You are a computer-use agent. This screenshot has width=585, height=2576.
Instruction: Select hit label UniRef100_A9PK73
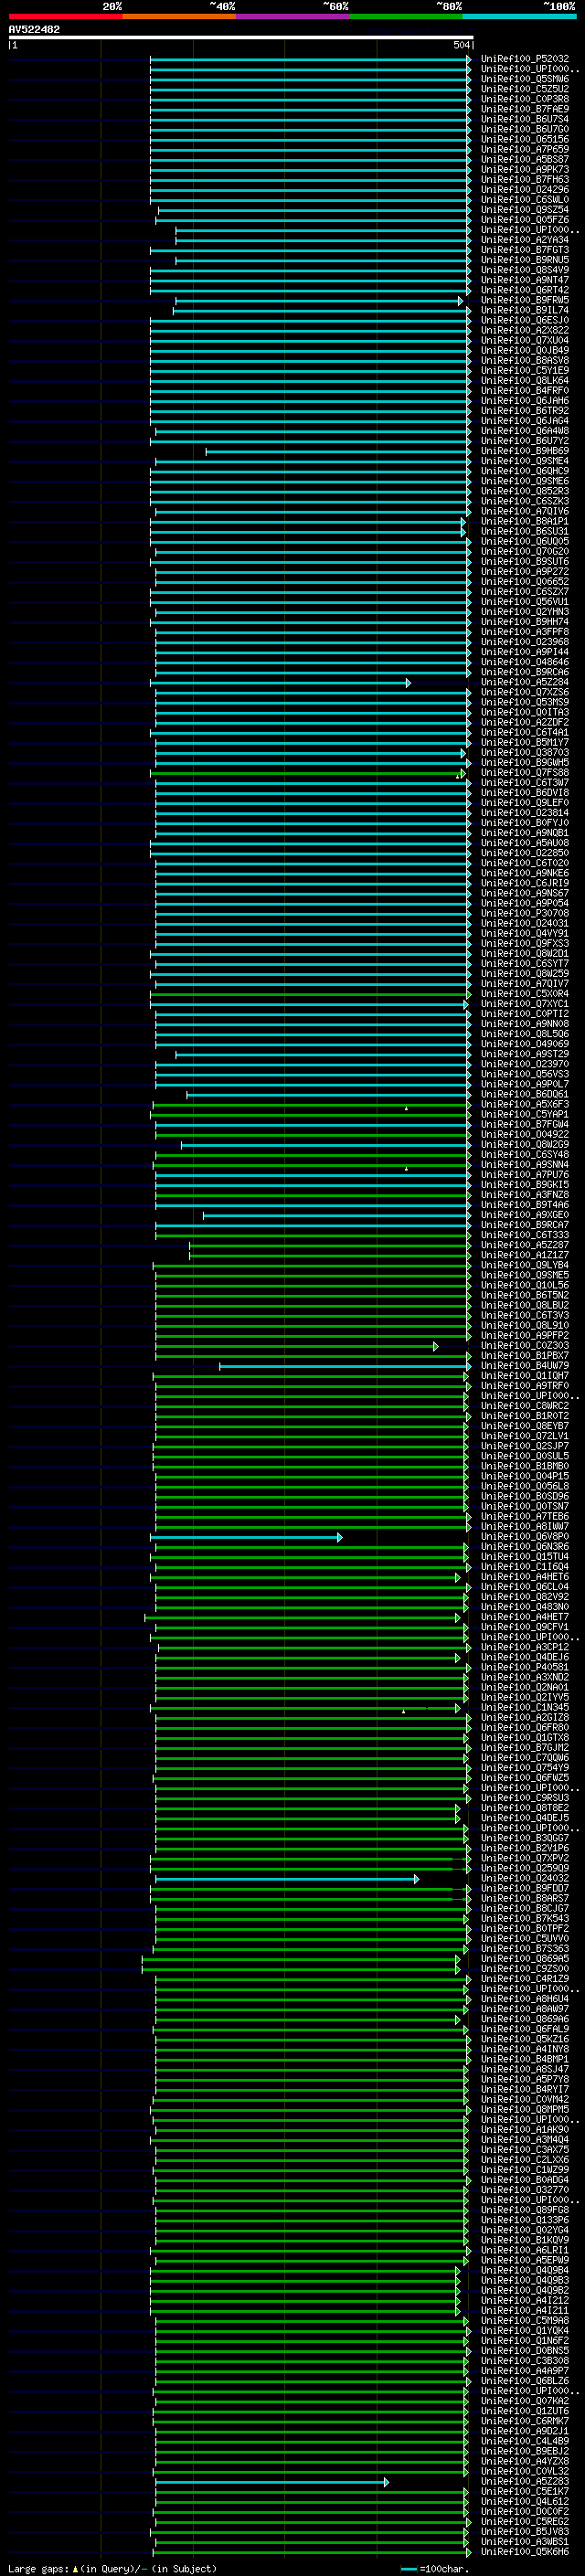click(x=525, y=169)
